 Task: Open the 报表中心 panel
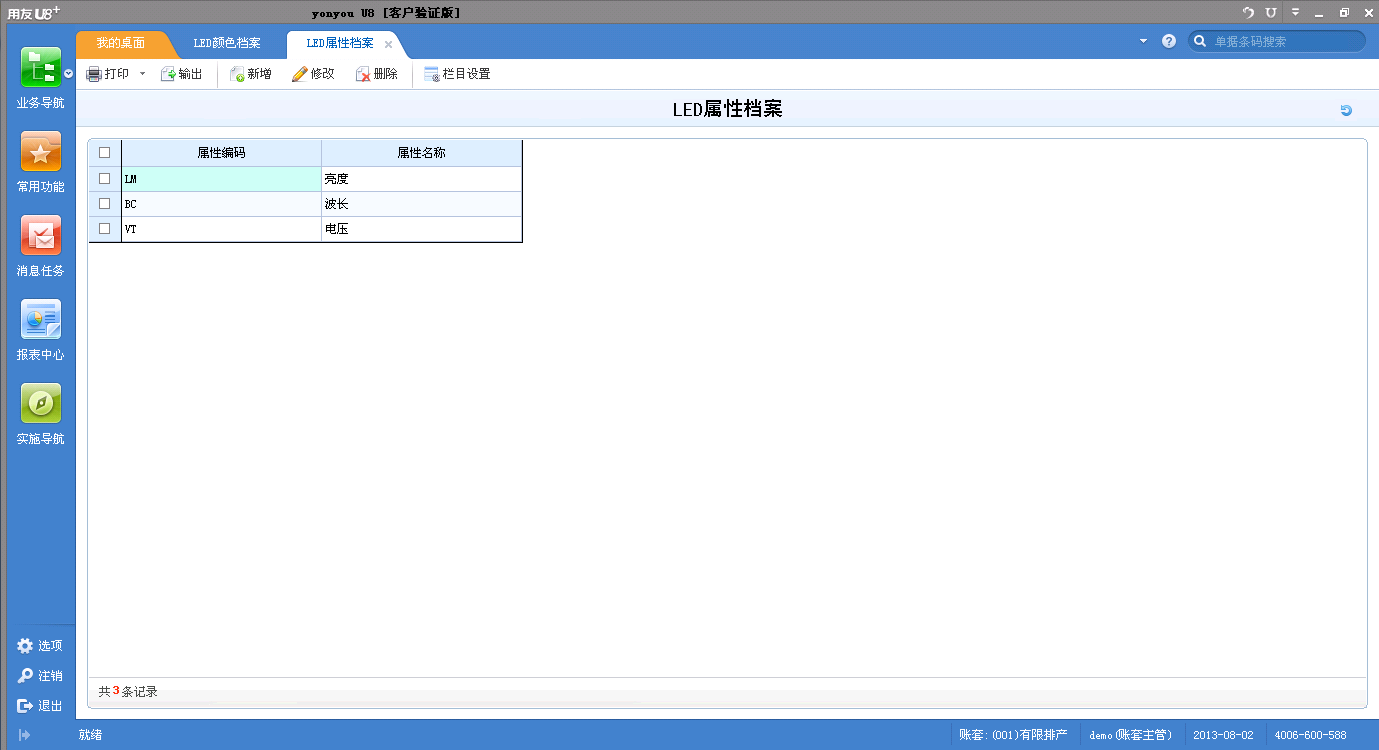(40, 330)
